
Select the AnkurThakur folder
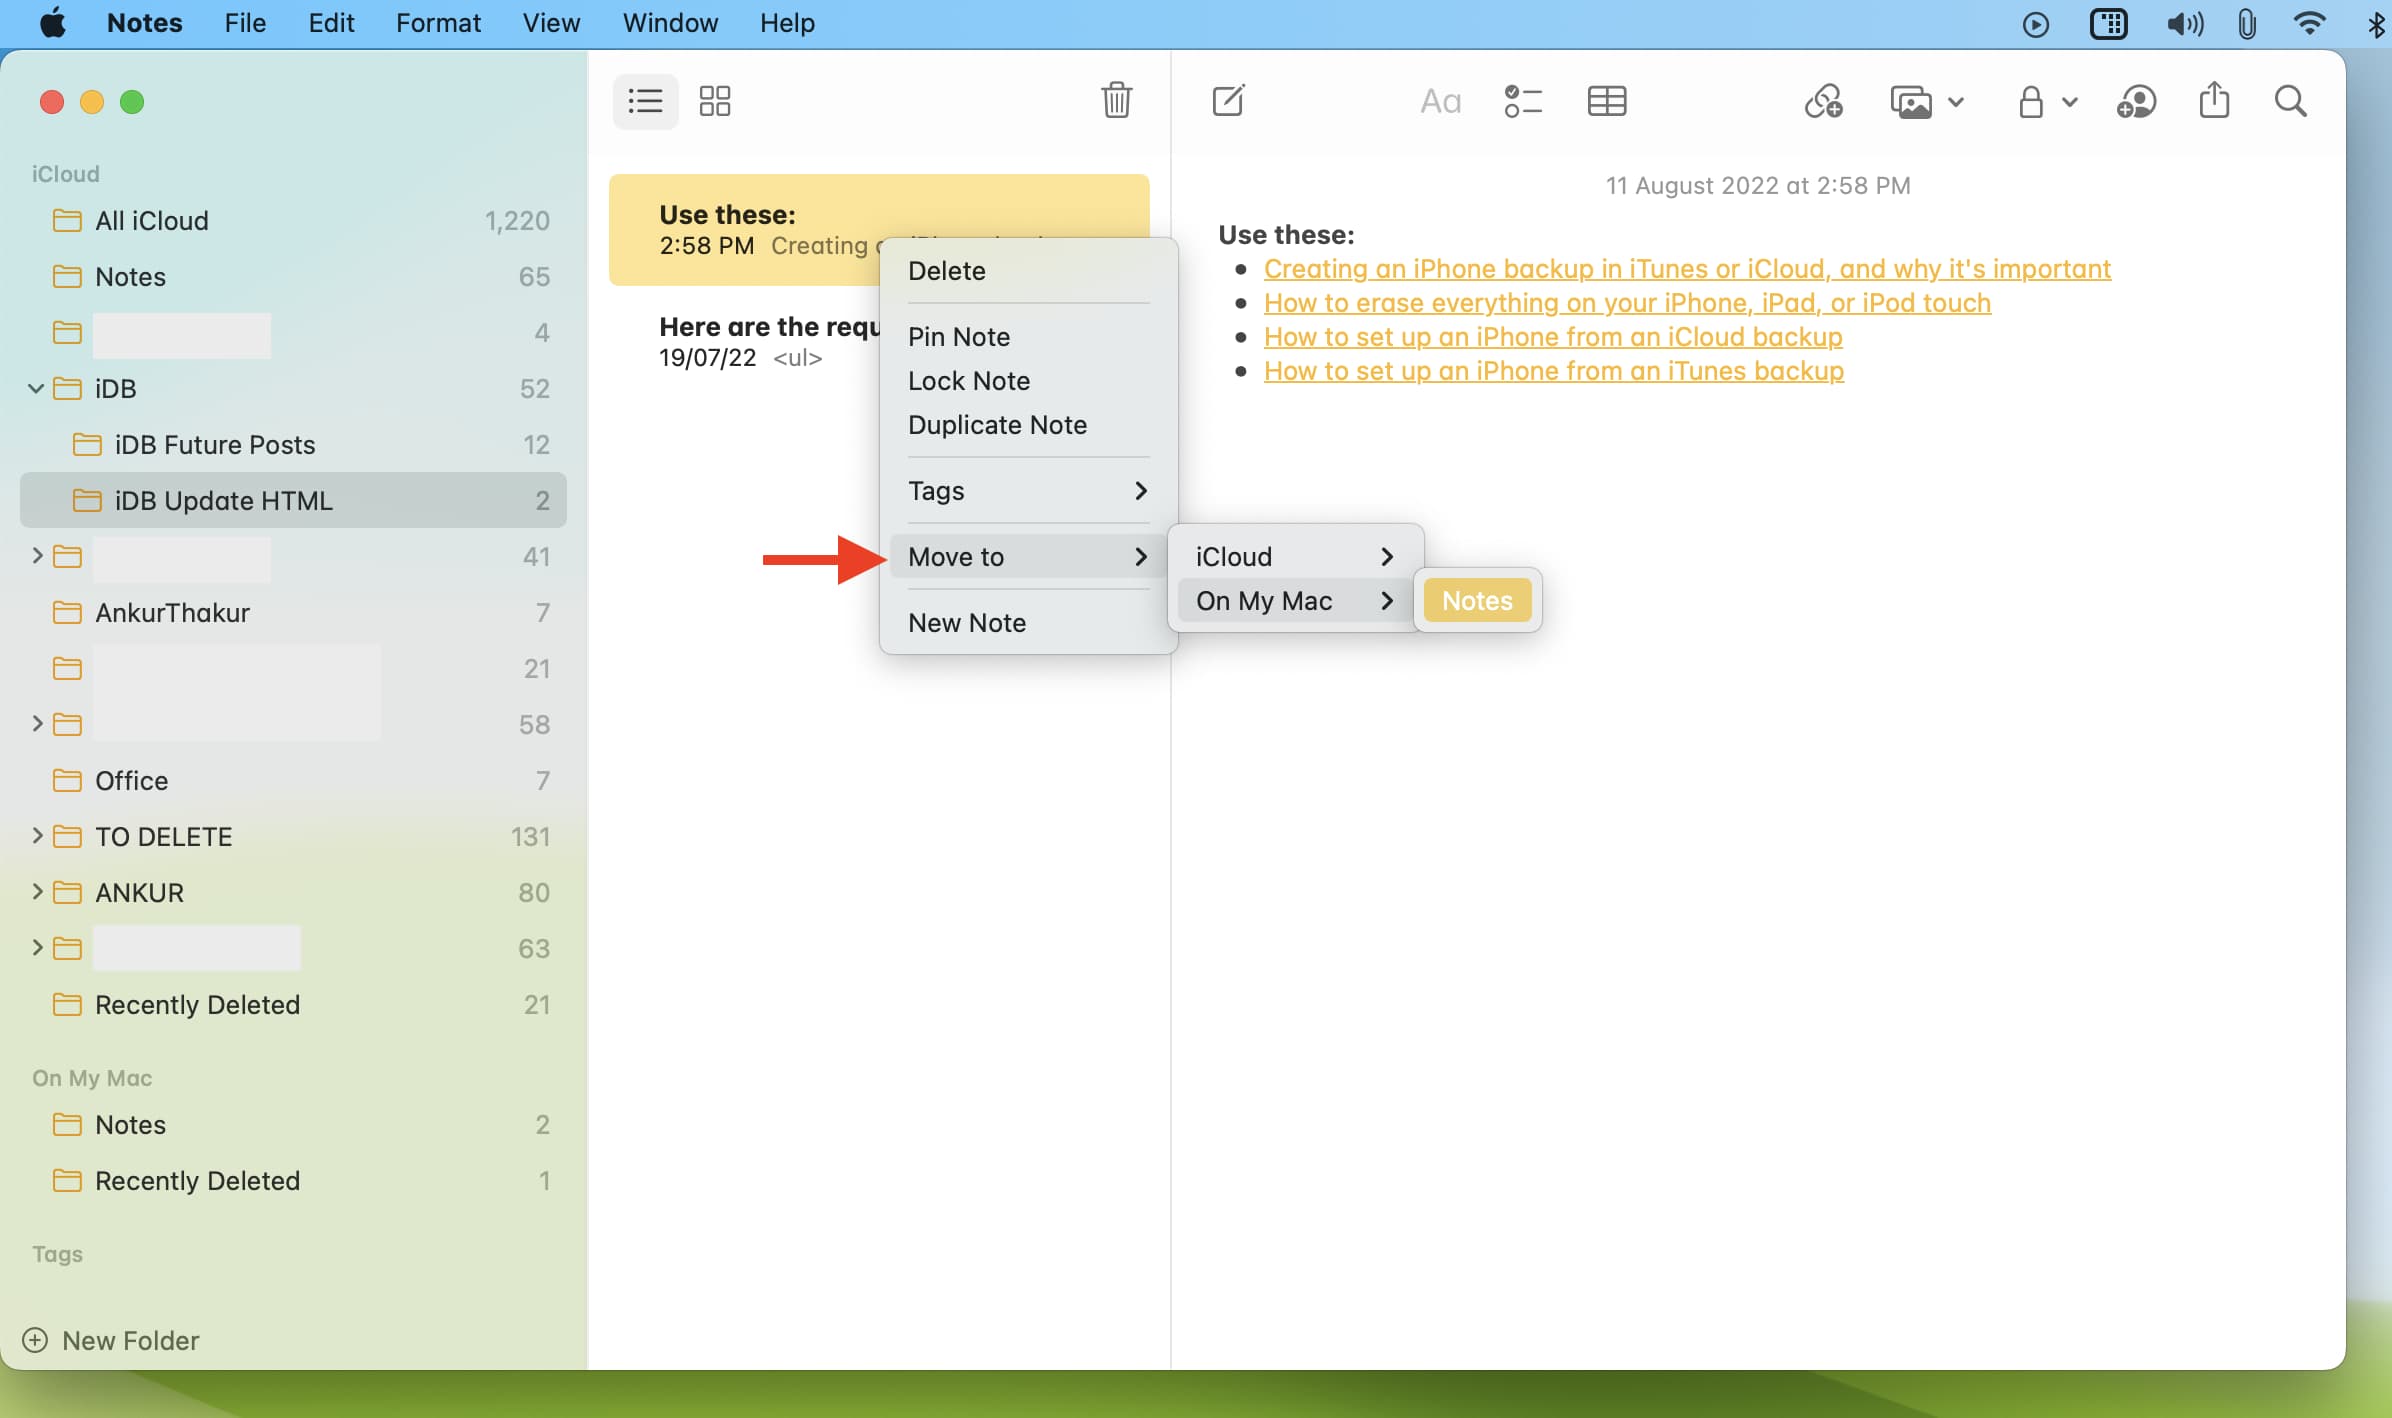tap(293, 613)
